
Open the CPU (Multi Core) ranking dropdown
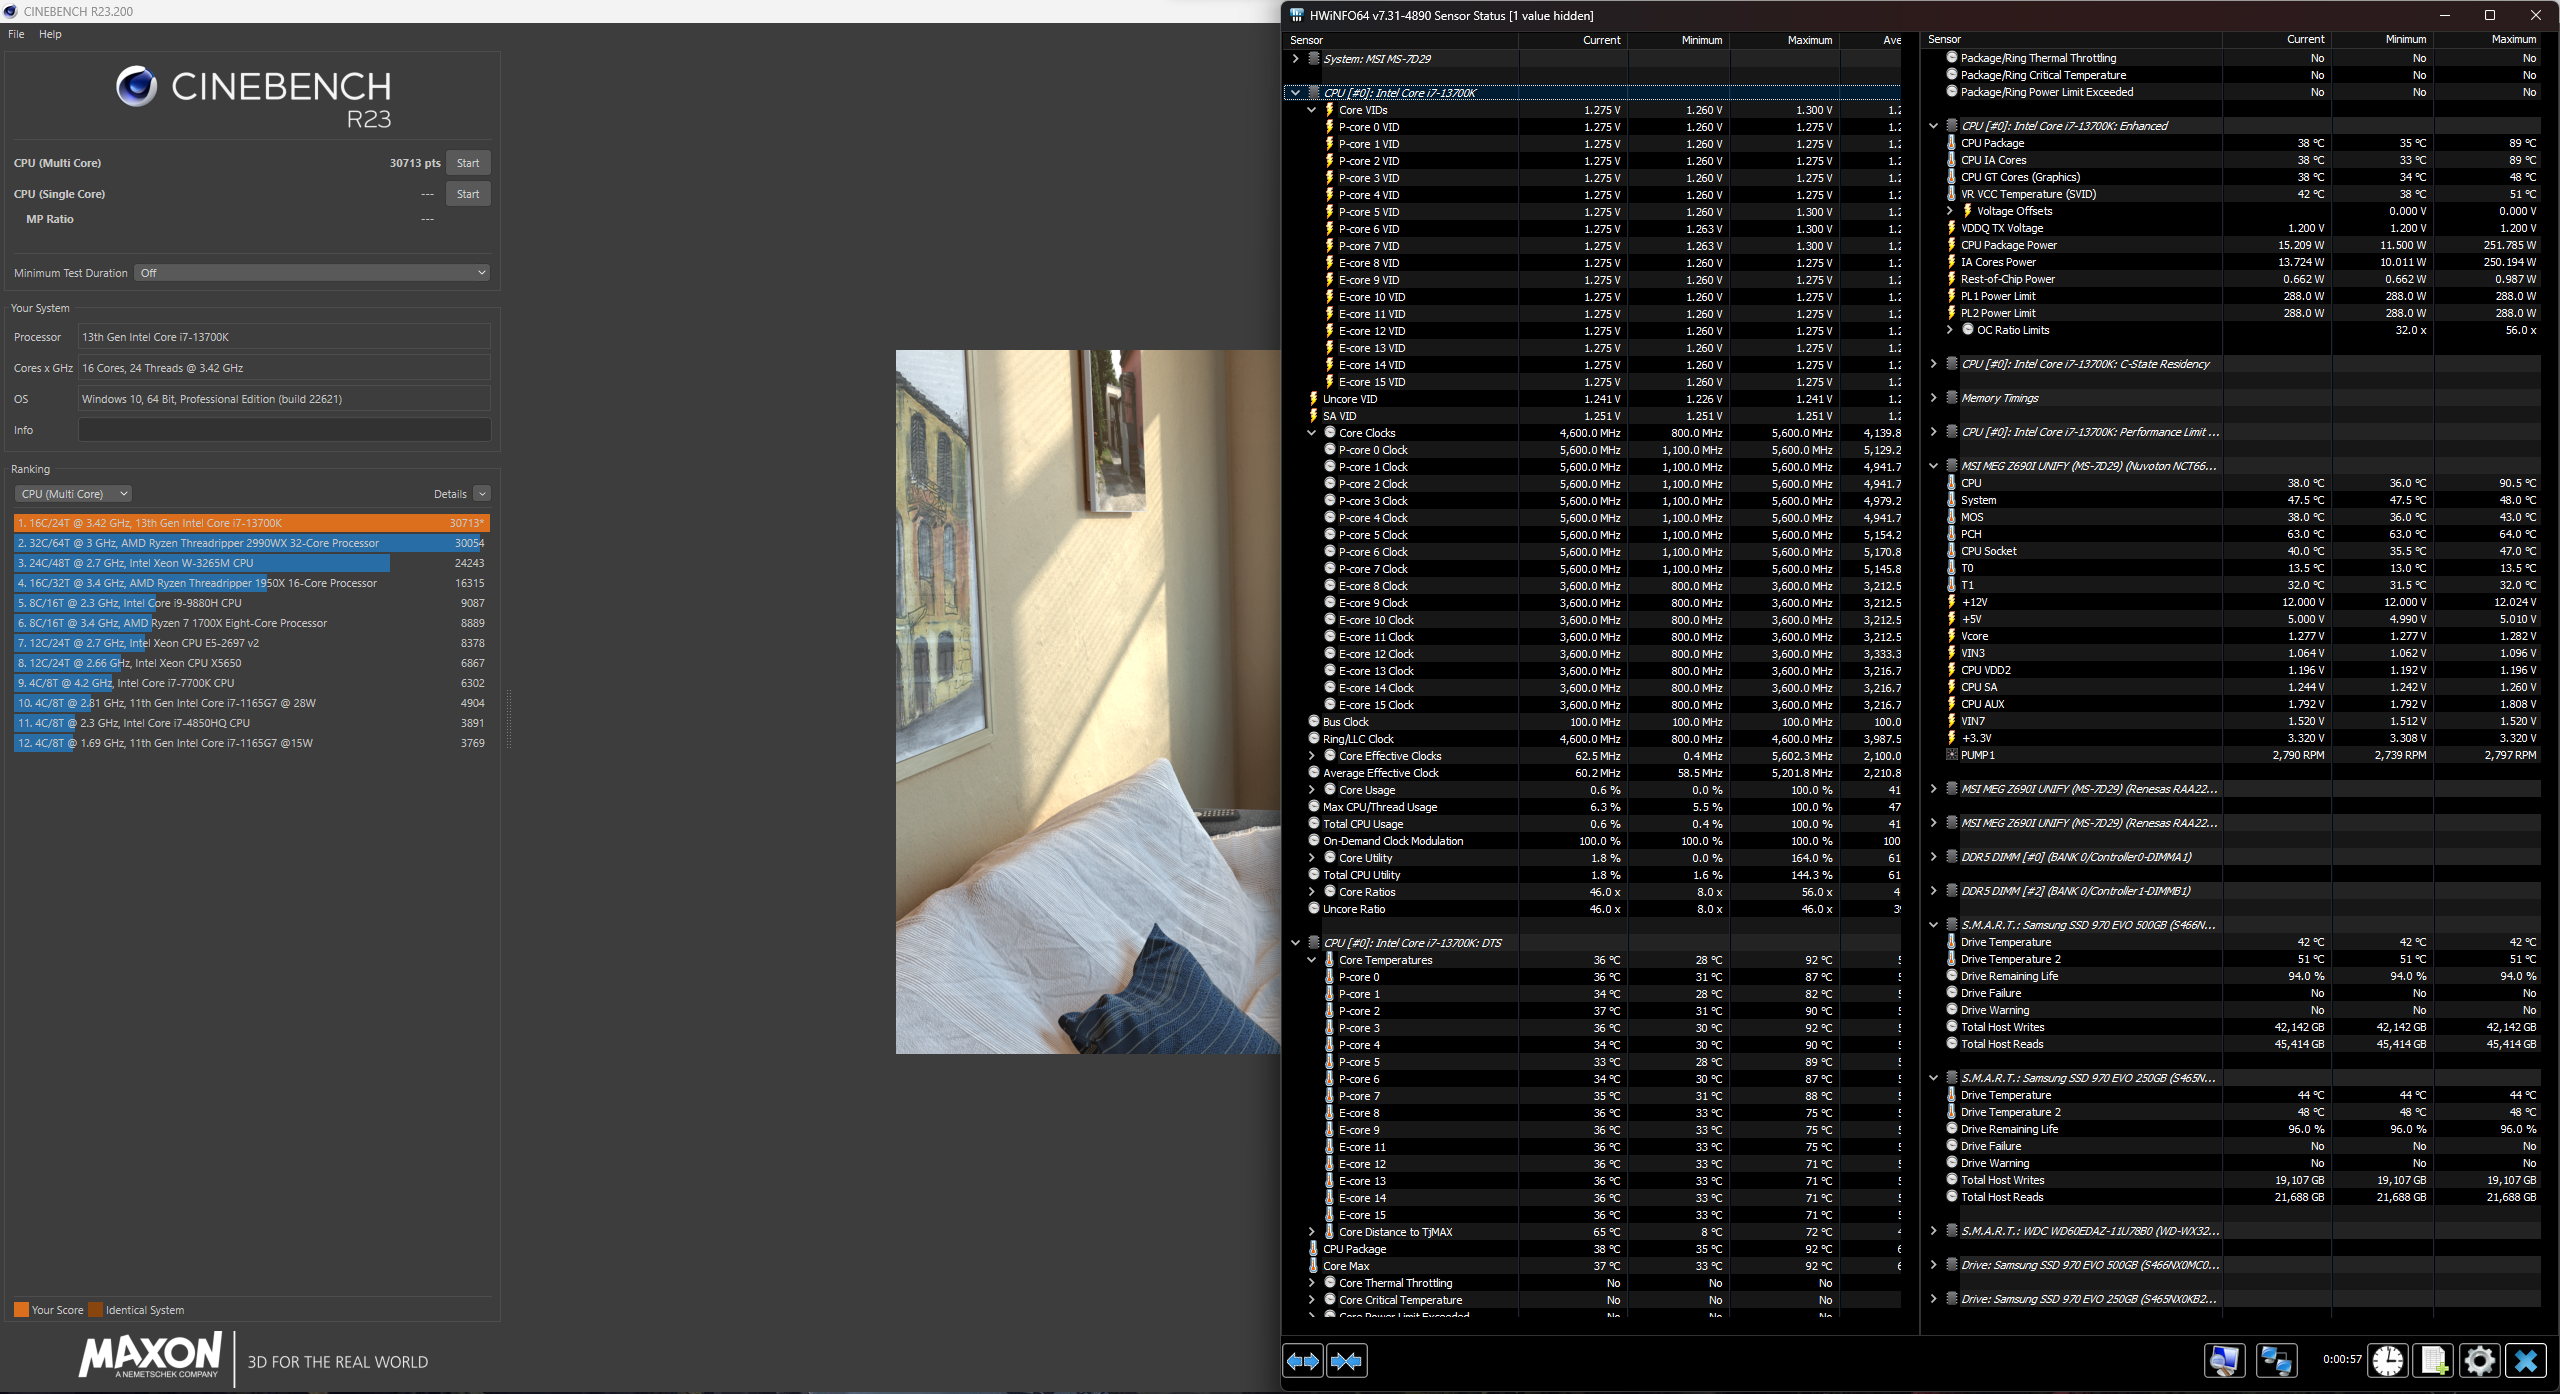[73, 494]
